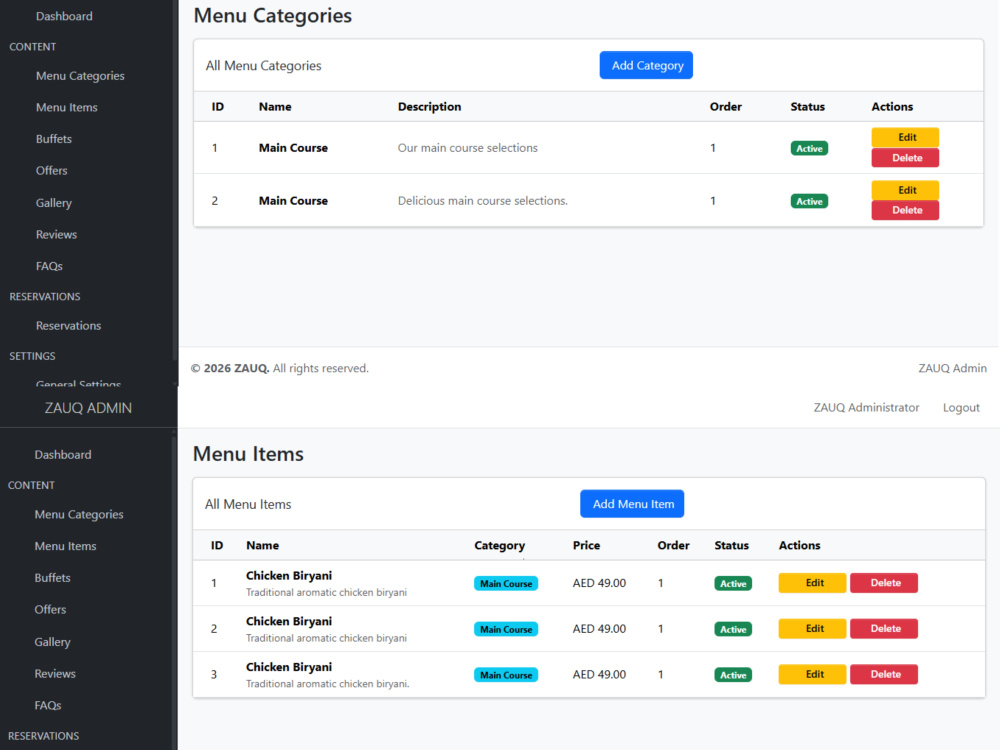Go to Menu Items in sidebar below ZAUQ ADMIN logo
Viewport: 1000px width, 750px height.
[x=65, y=547]
